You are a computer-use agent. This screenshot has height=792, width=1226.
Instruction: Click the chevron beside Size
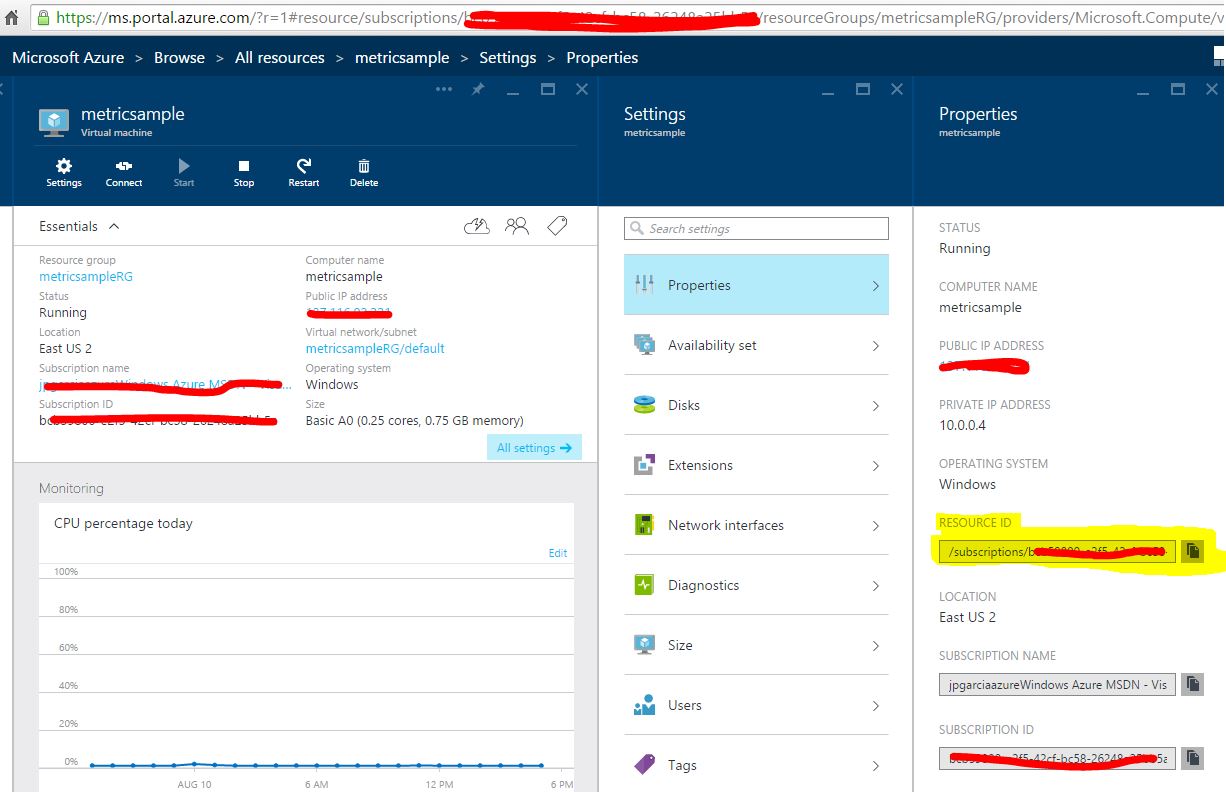click(876, 645)
